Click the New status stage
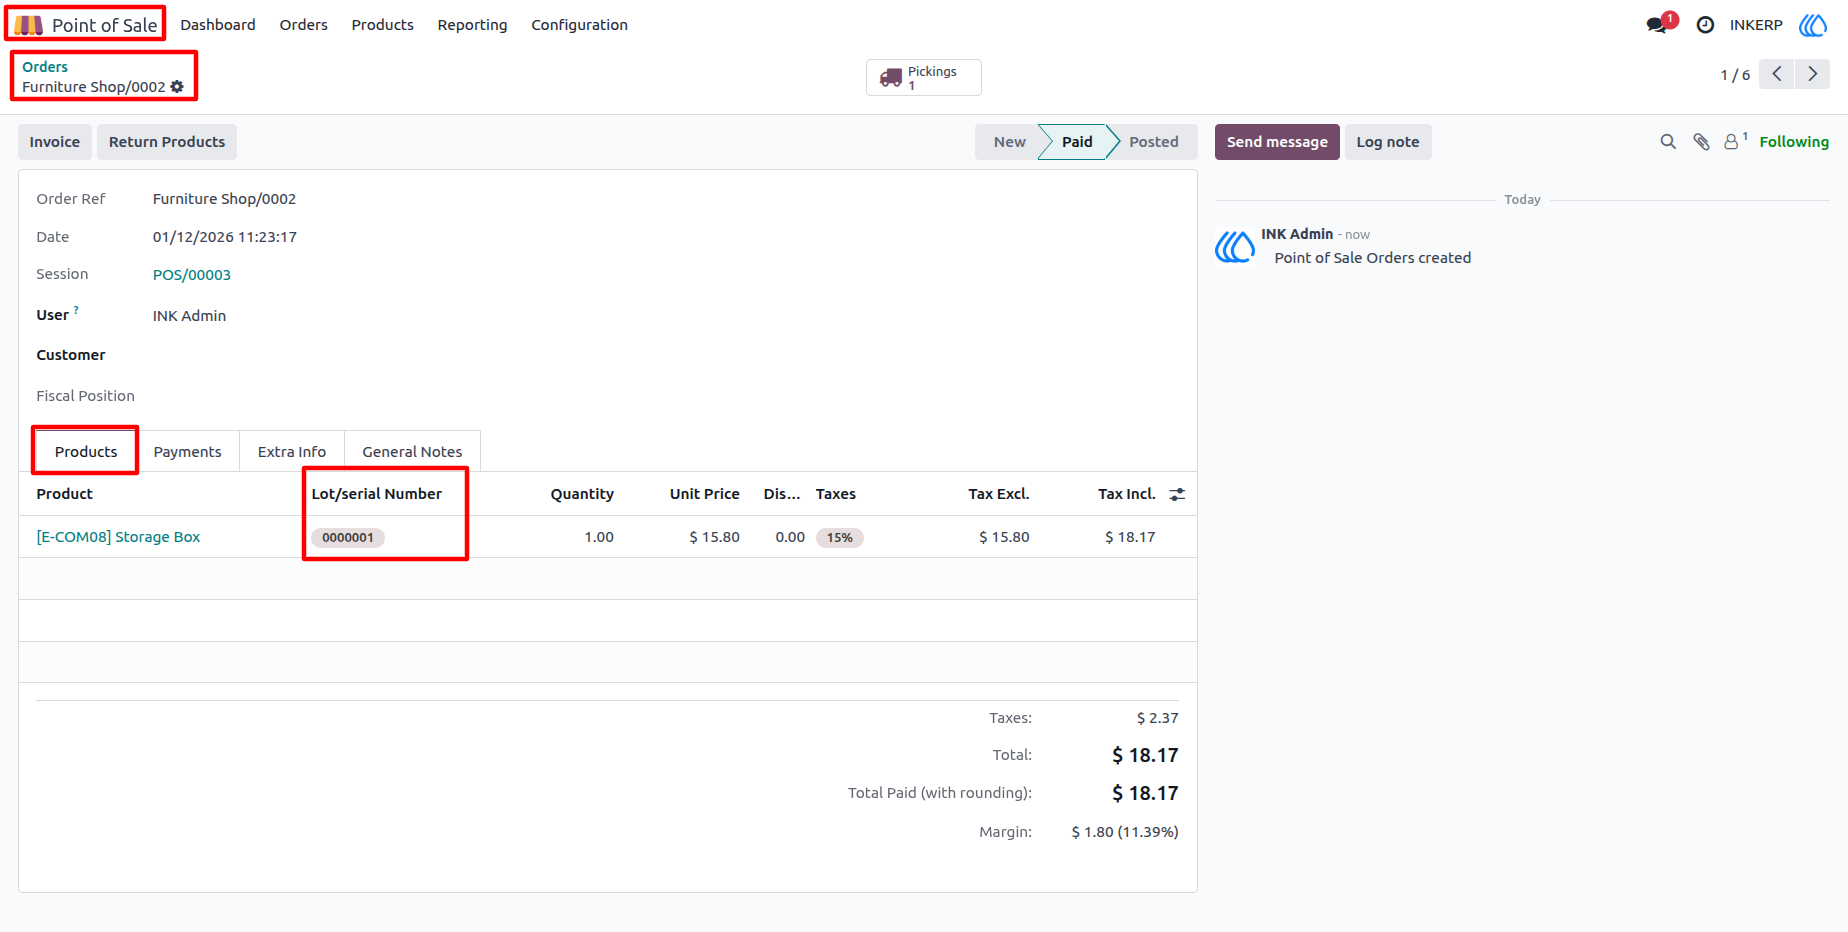This screenshot has height=932, width=1848. 1009,142
